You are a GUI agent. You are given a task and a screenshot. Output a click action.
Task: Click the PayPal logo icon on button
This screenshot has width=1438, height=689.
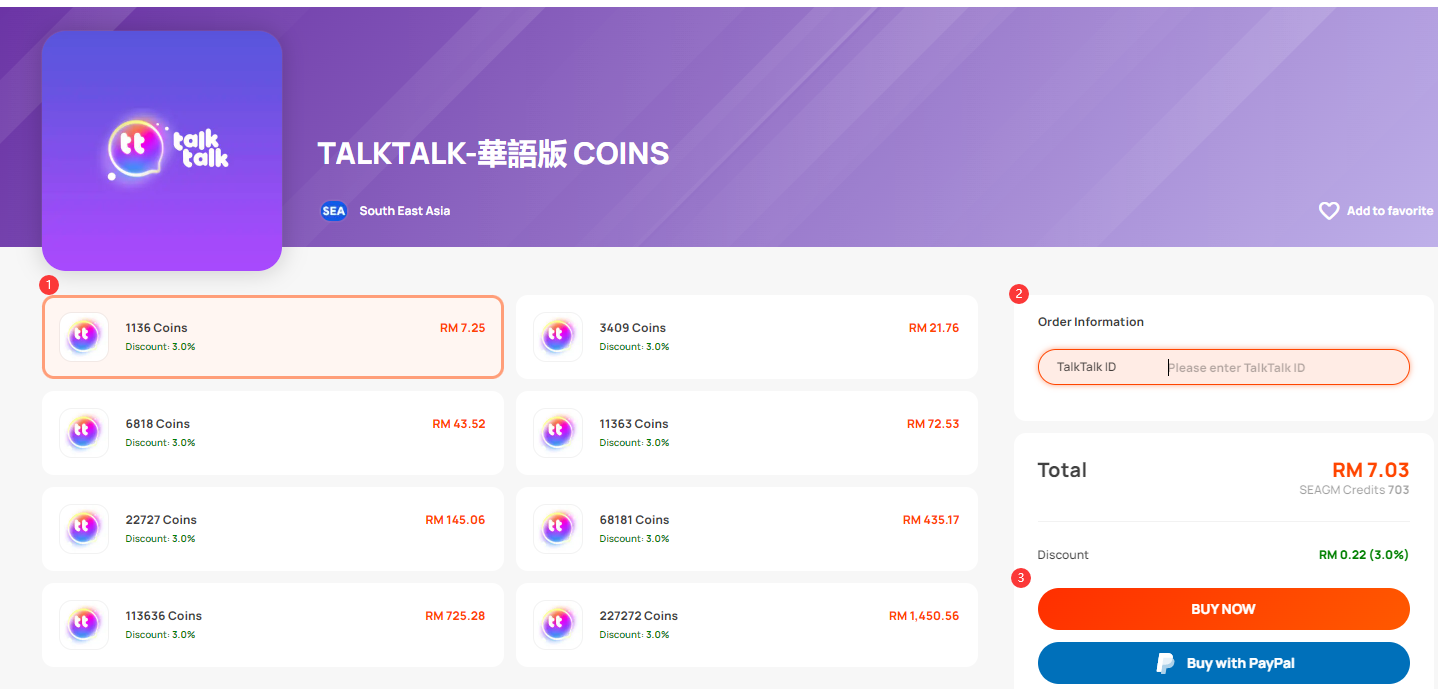click(1166, 663)
